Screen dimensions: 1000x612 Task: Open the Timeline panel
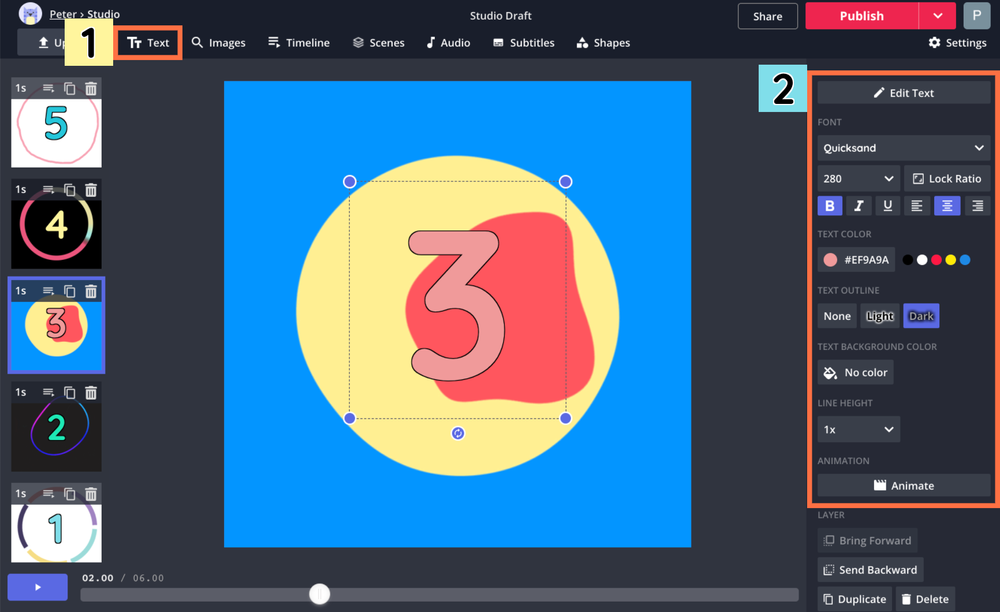(x=298, y=43)
